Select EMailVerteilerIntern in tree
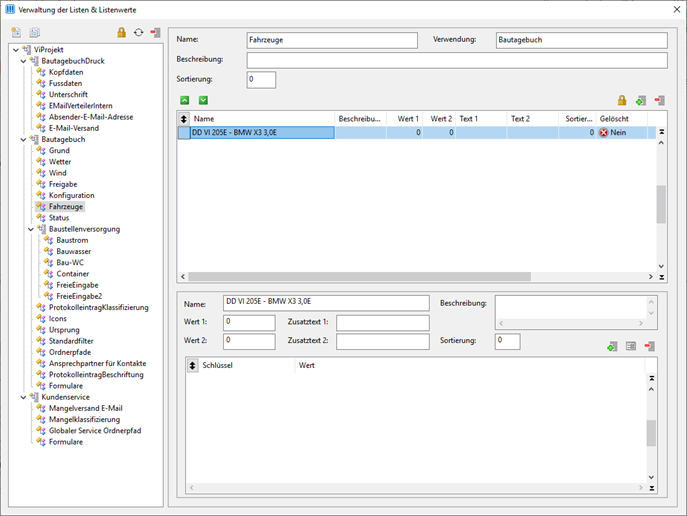687x516 pixels. click(x=81, y=106)
